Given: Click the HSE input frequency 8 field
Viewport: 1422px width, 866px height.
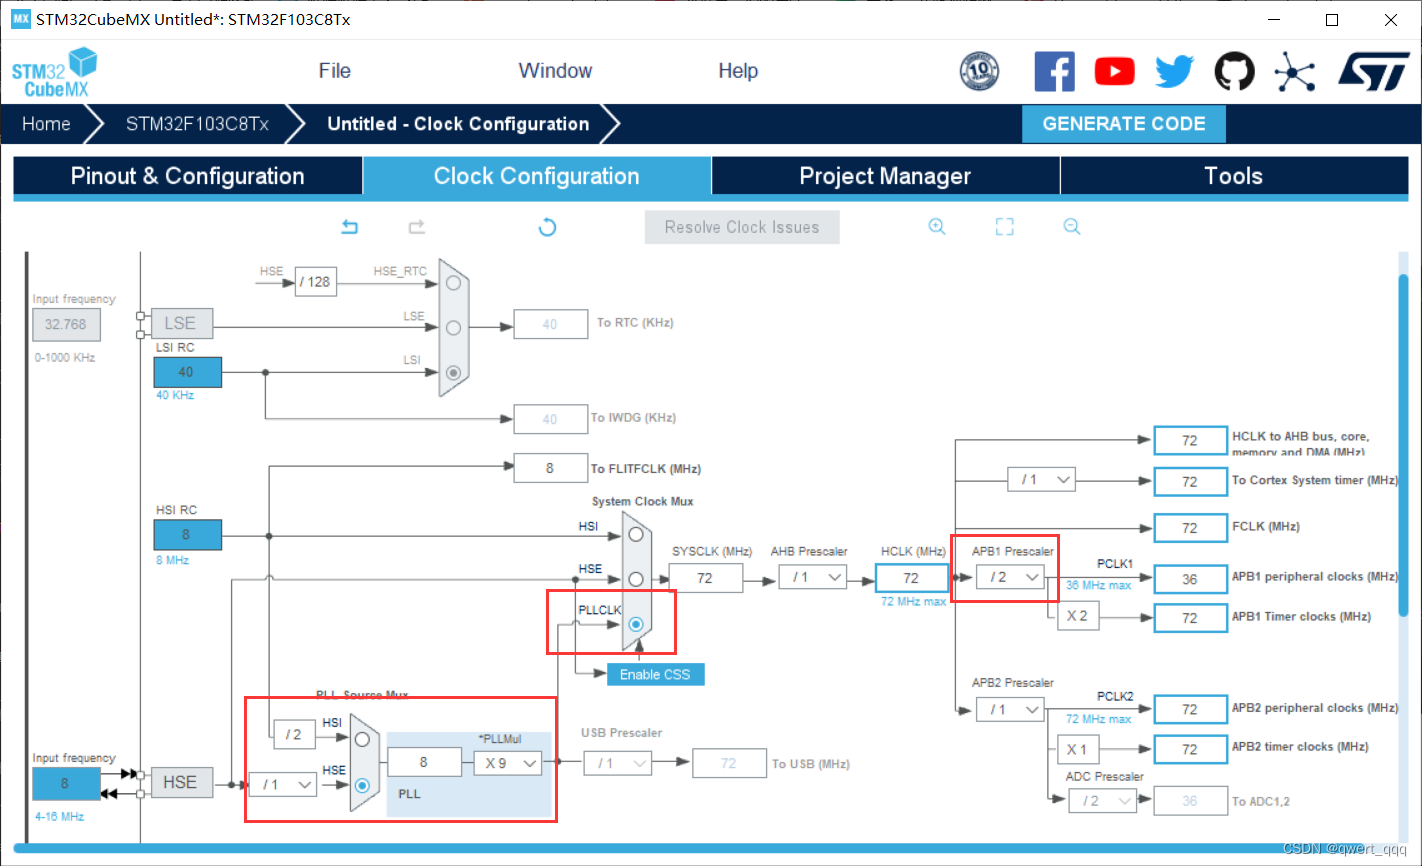Looking at the screenshot, I should pos(66,783).
